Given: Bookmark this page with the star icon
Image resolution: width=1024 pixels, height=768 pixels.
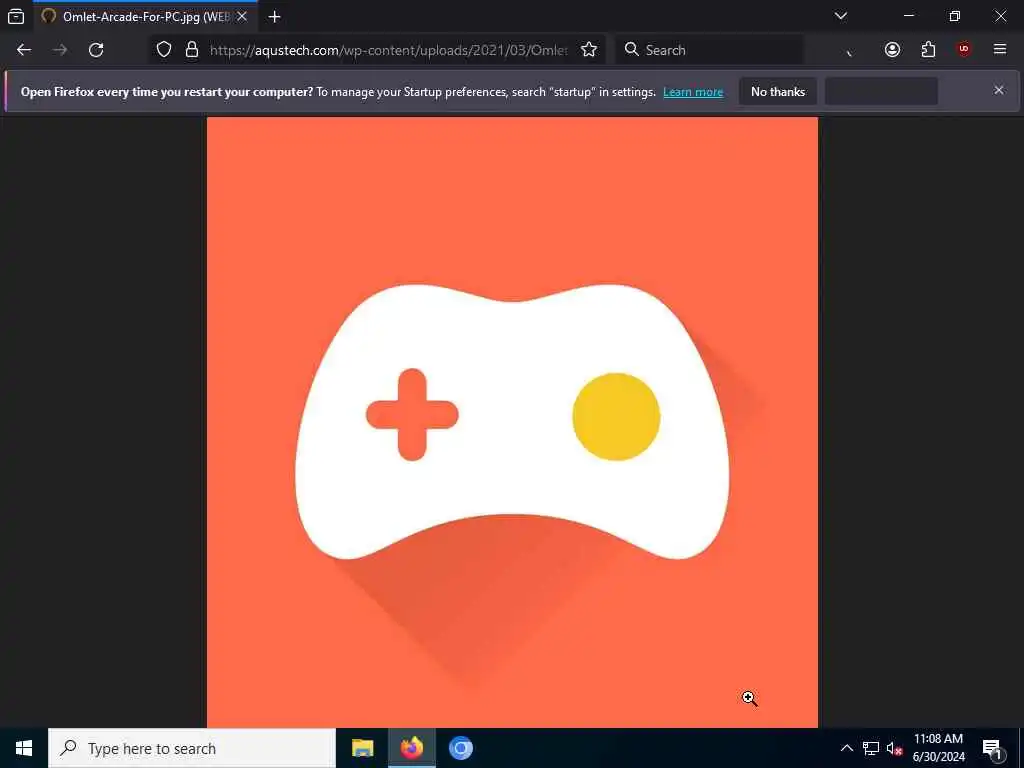Looking at the screenshot, I should tap(589, 50).
